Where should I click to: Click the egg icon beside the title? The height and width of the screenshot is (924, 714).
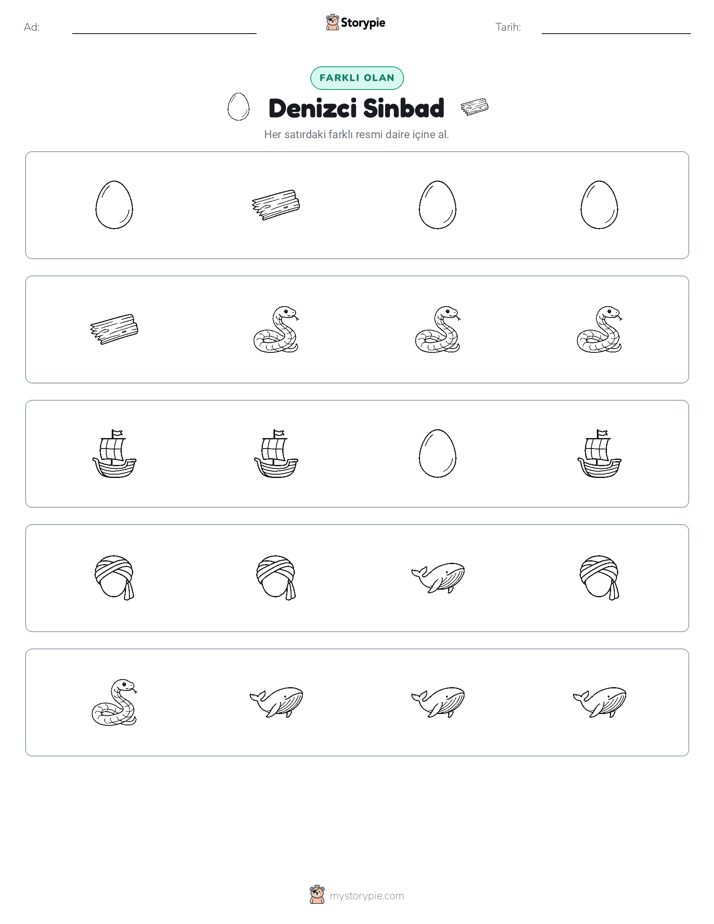[239, 107]
